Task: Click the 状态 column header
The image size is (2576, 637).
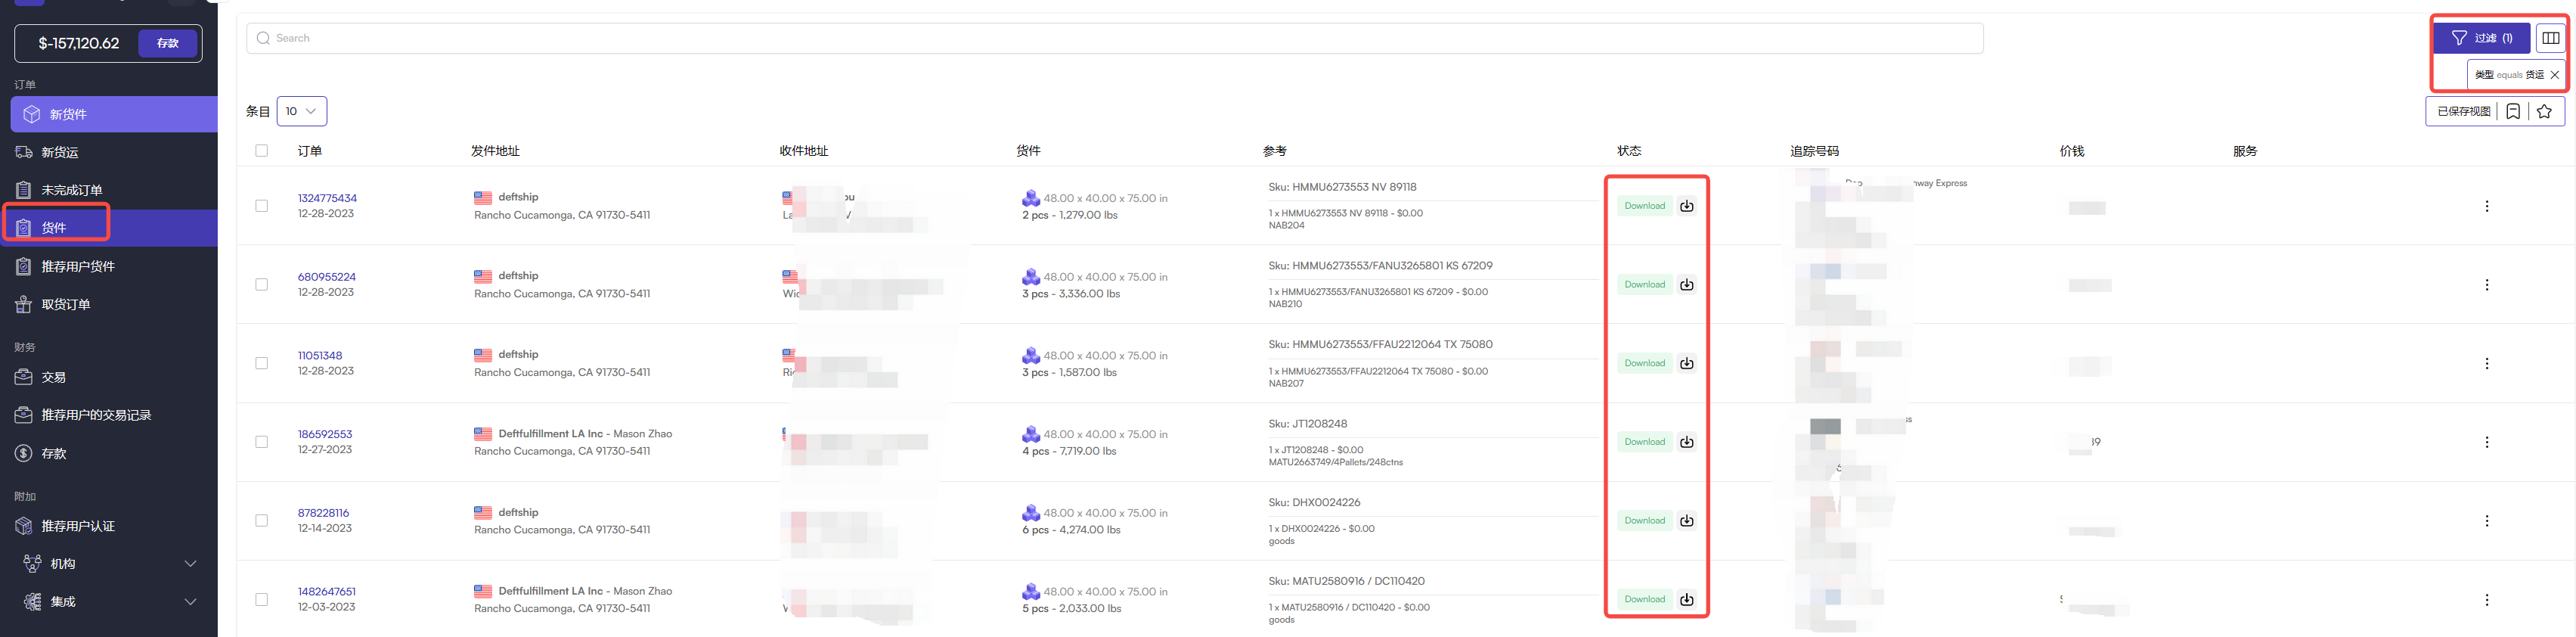Action: click(x=1629, y=151)
